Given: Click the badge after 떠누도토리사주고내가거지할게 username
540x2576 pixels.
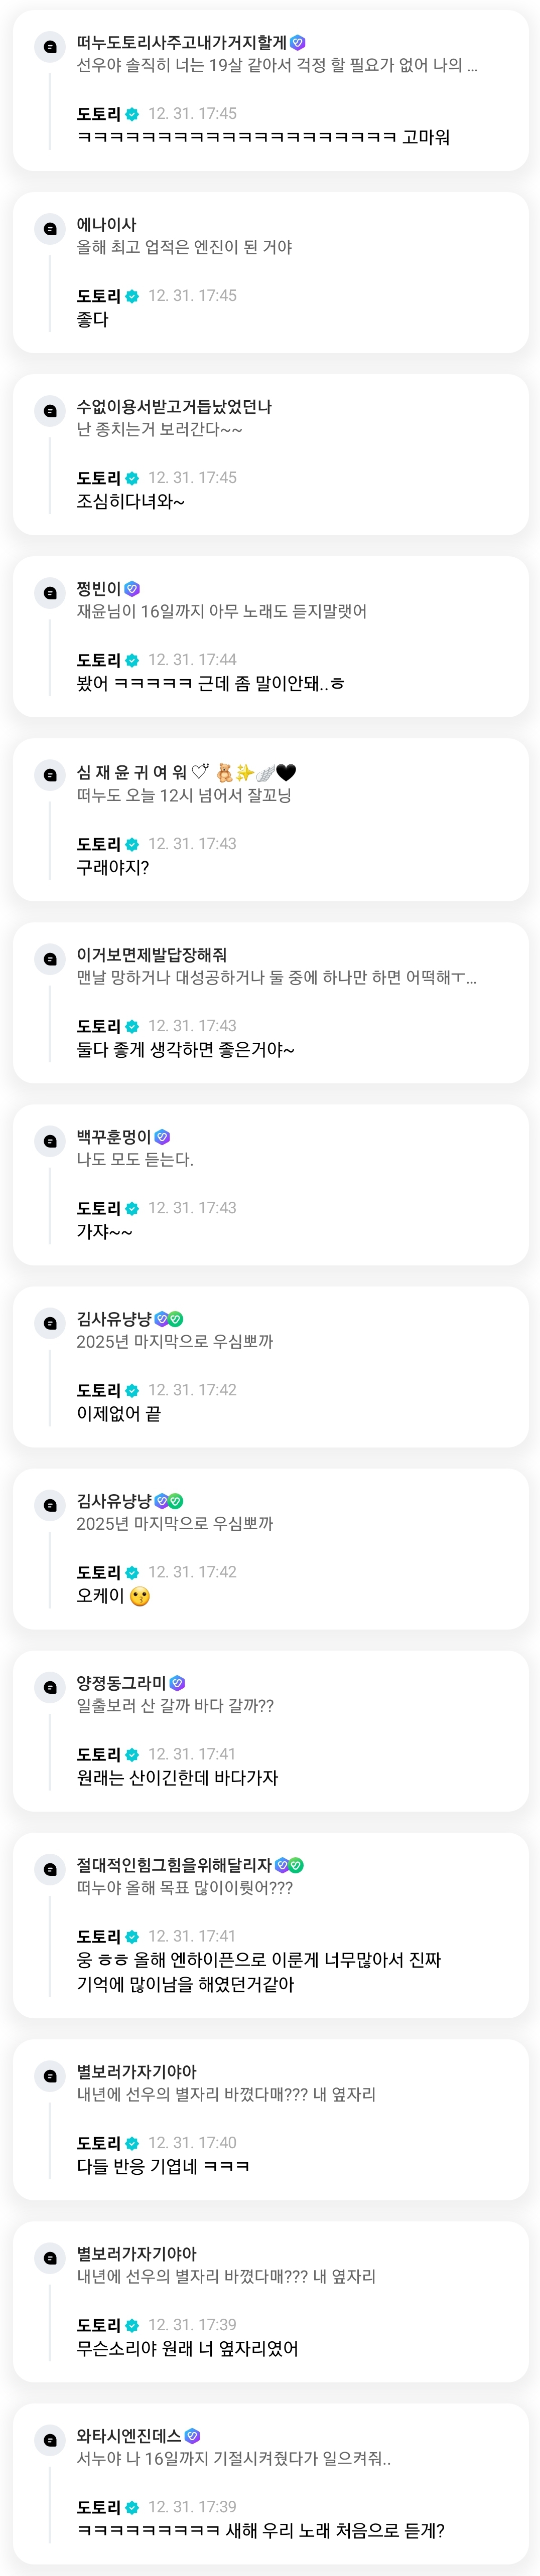Looking at the screenshot, I should pyautogui.click(x=297, y=43).
